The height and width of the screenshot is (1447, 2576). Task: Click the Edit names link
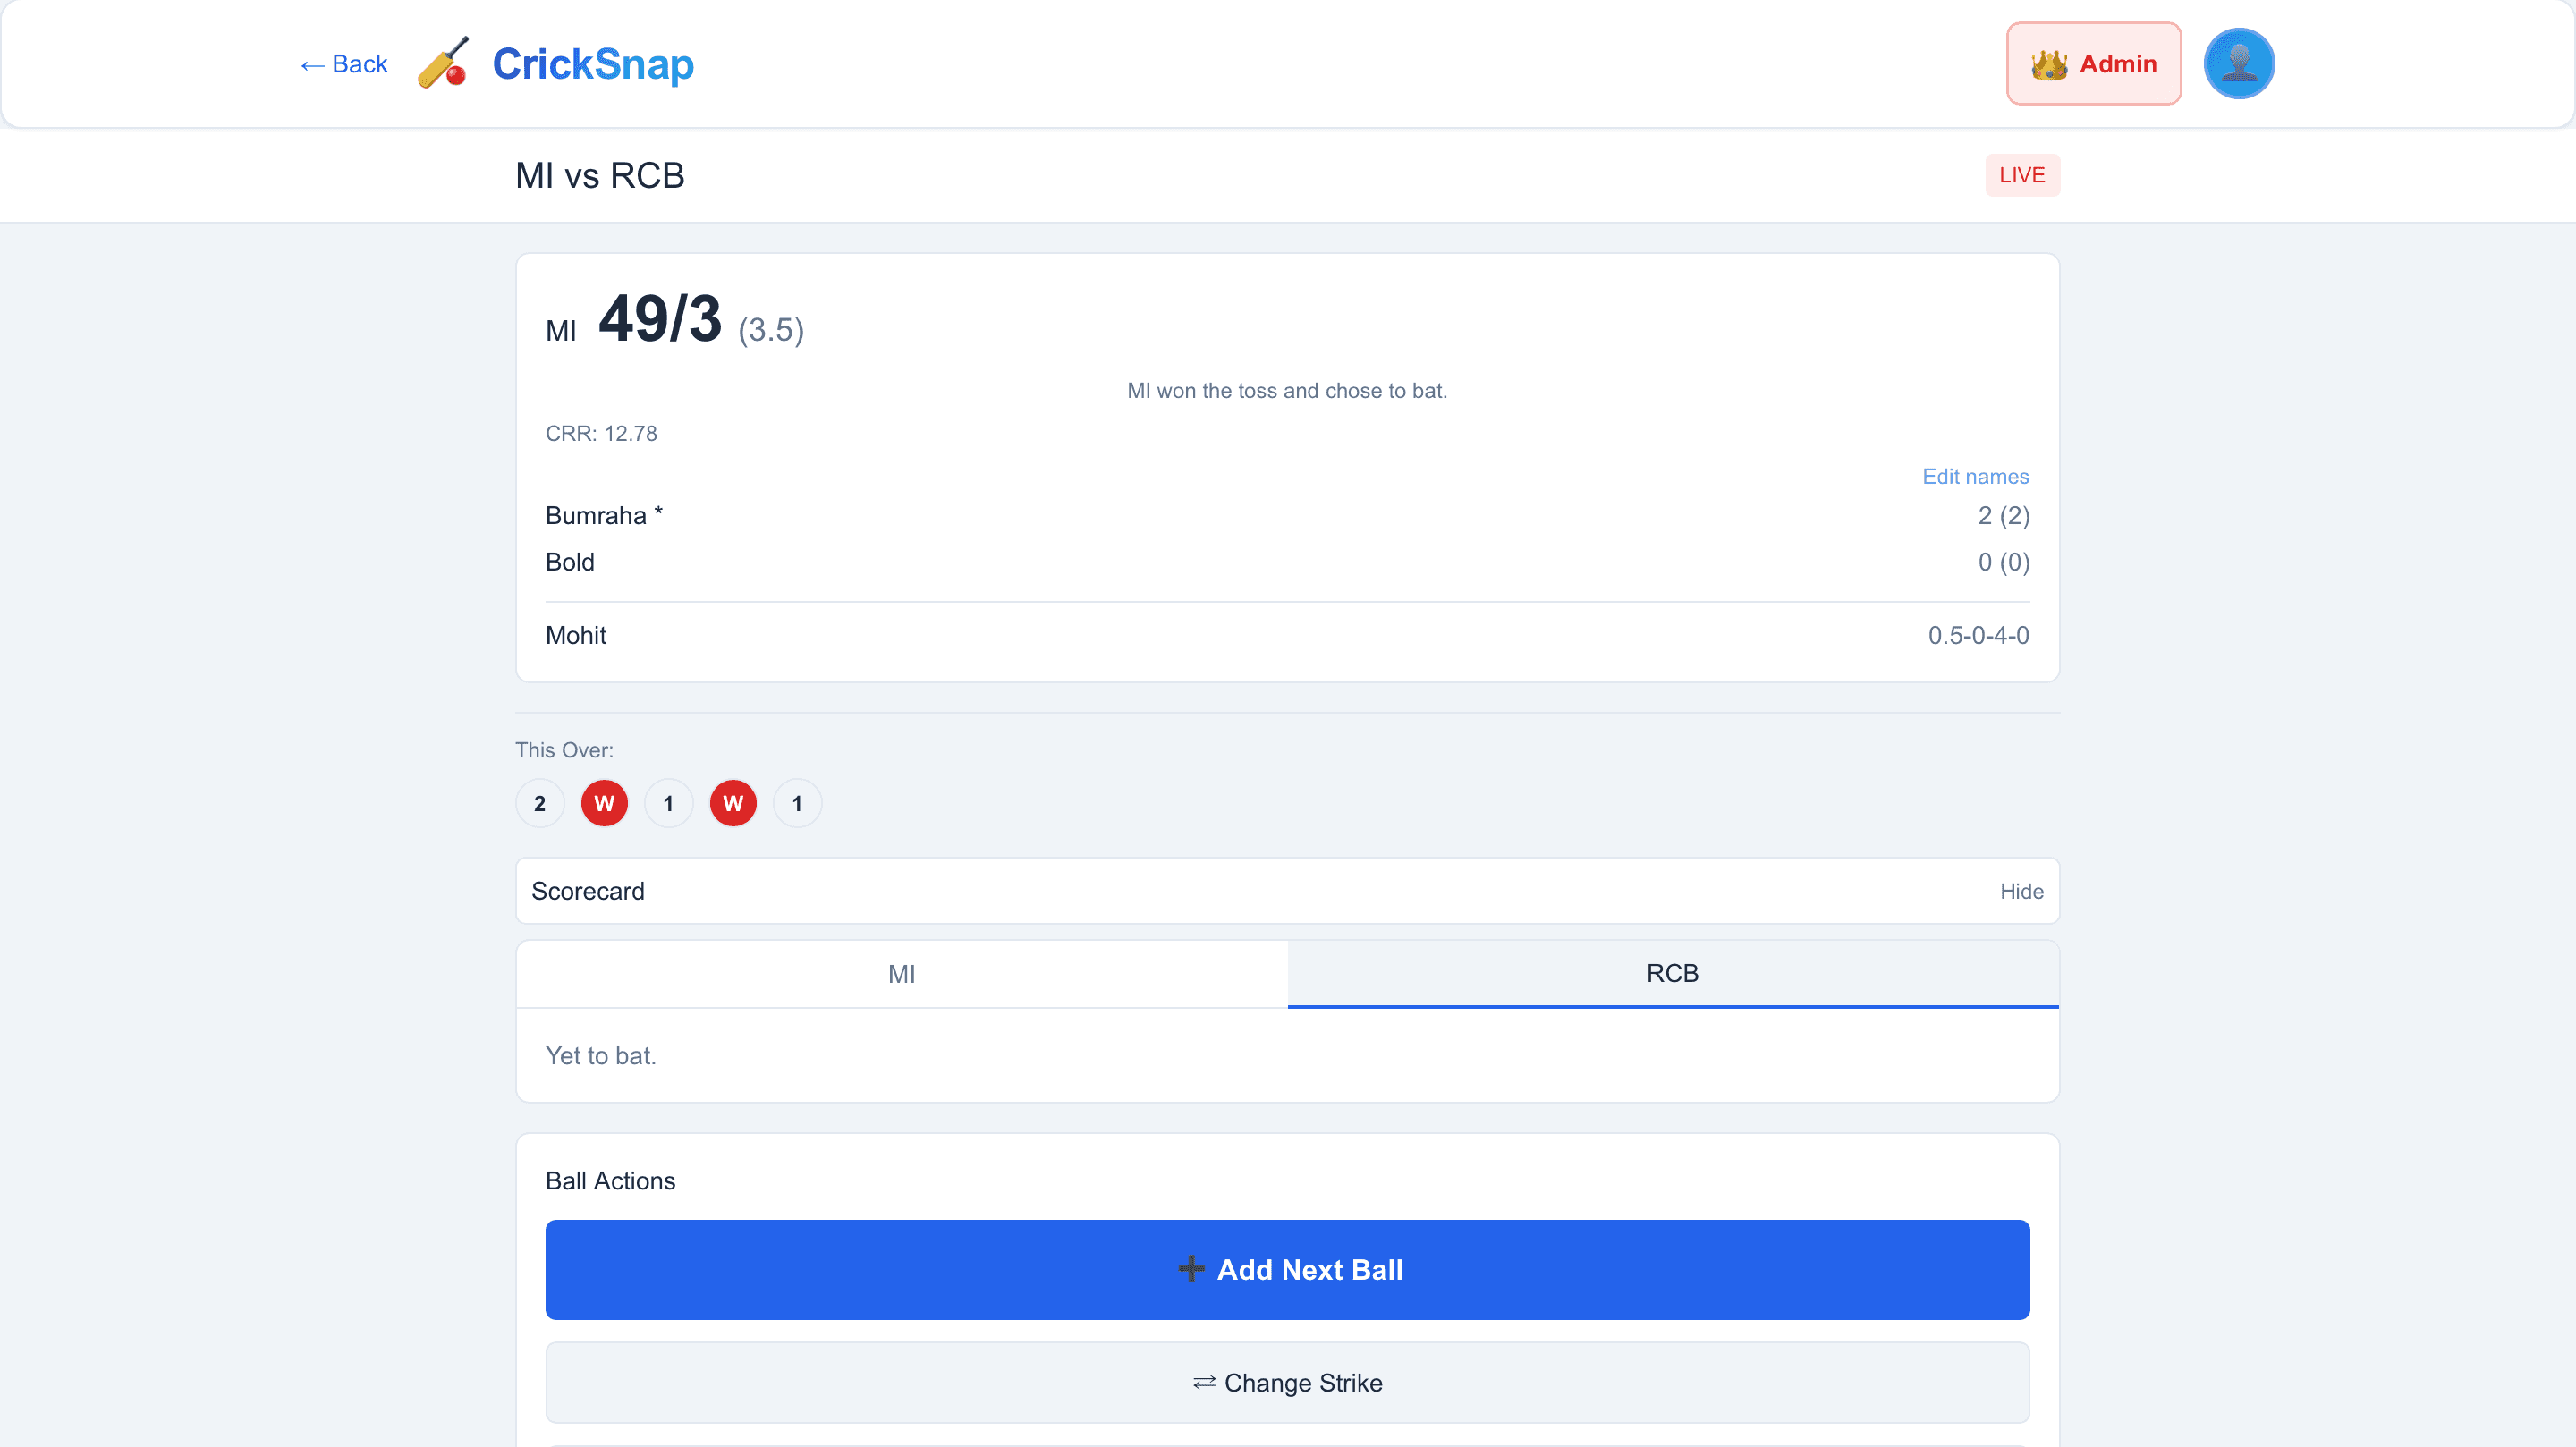(1975, 476)
